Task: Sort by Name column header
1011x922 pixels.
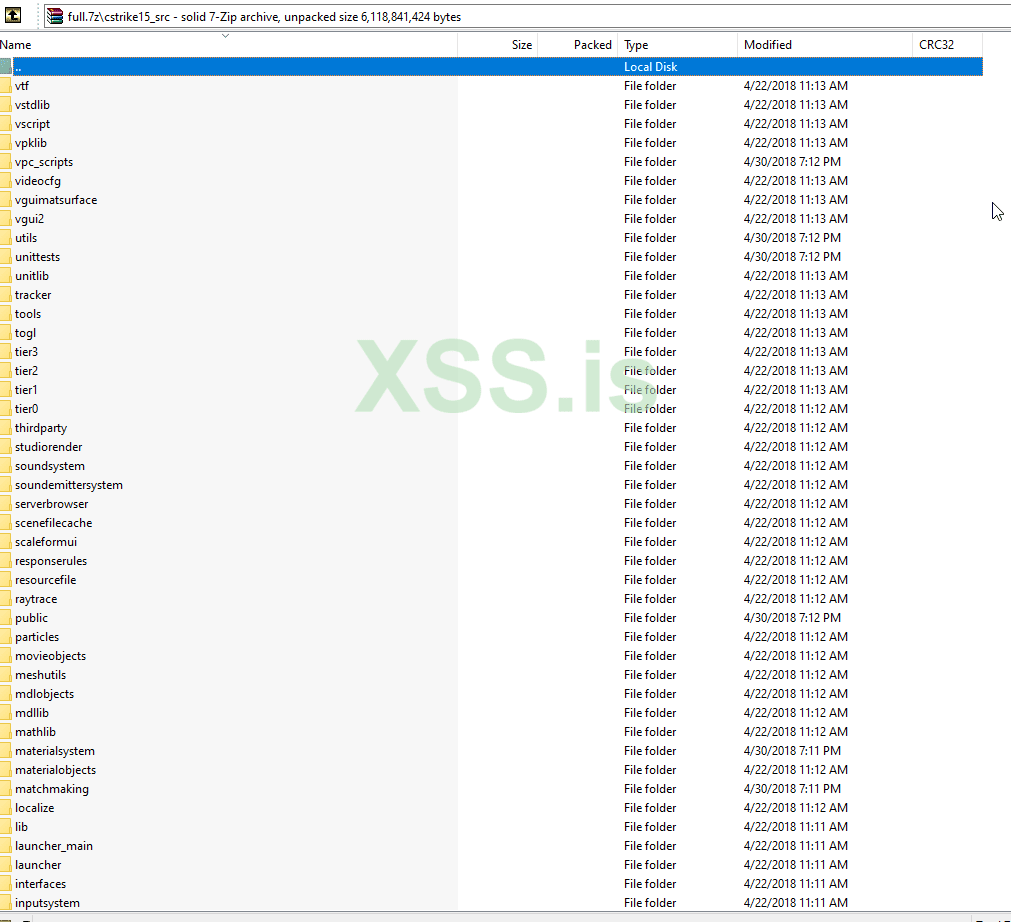Action: tap(228, 44)
